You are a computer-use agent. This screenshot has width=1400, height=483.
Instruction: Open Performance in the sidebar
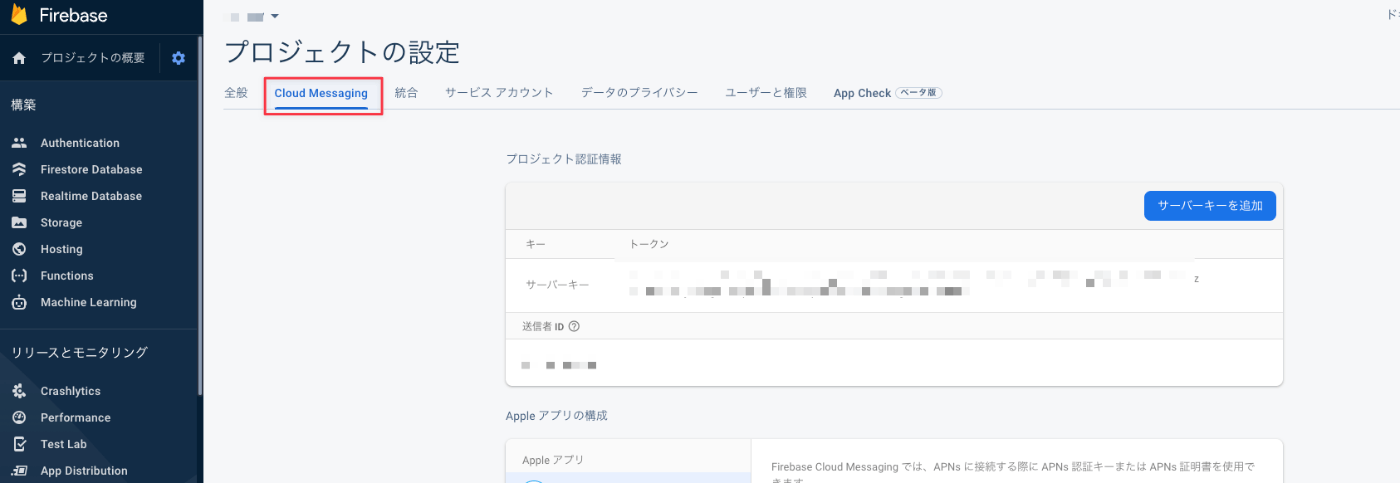tap(75, 418)
